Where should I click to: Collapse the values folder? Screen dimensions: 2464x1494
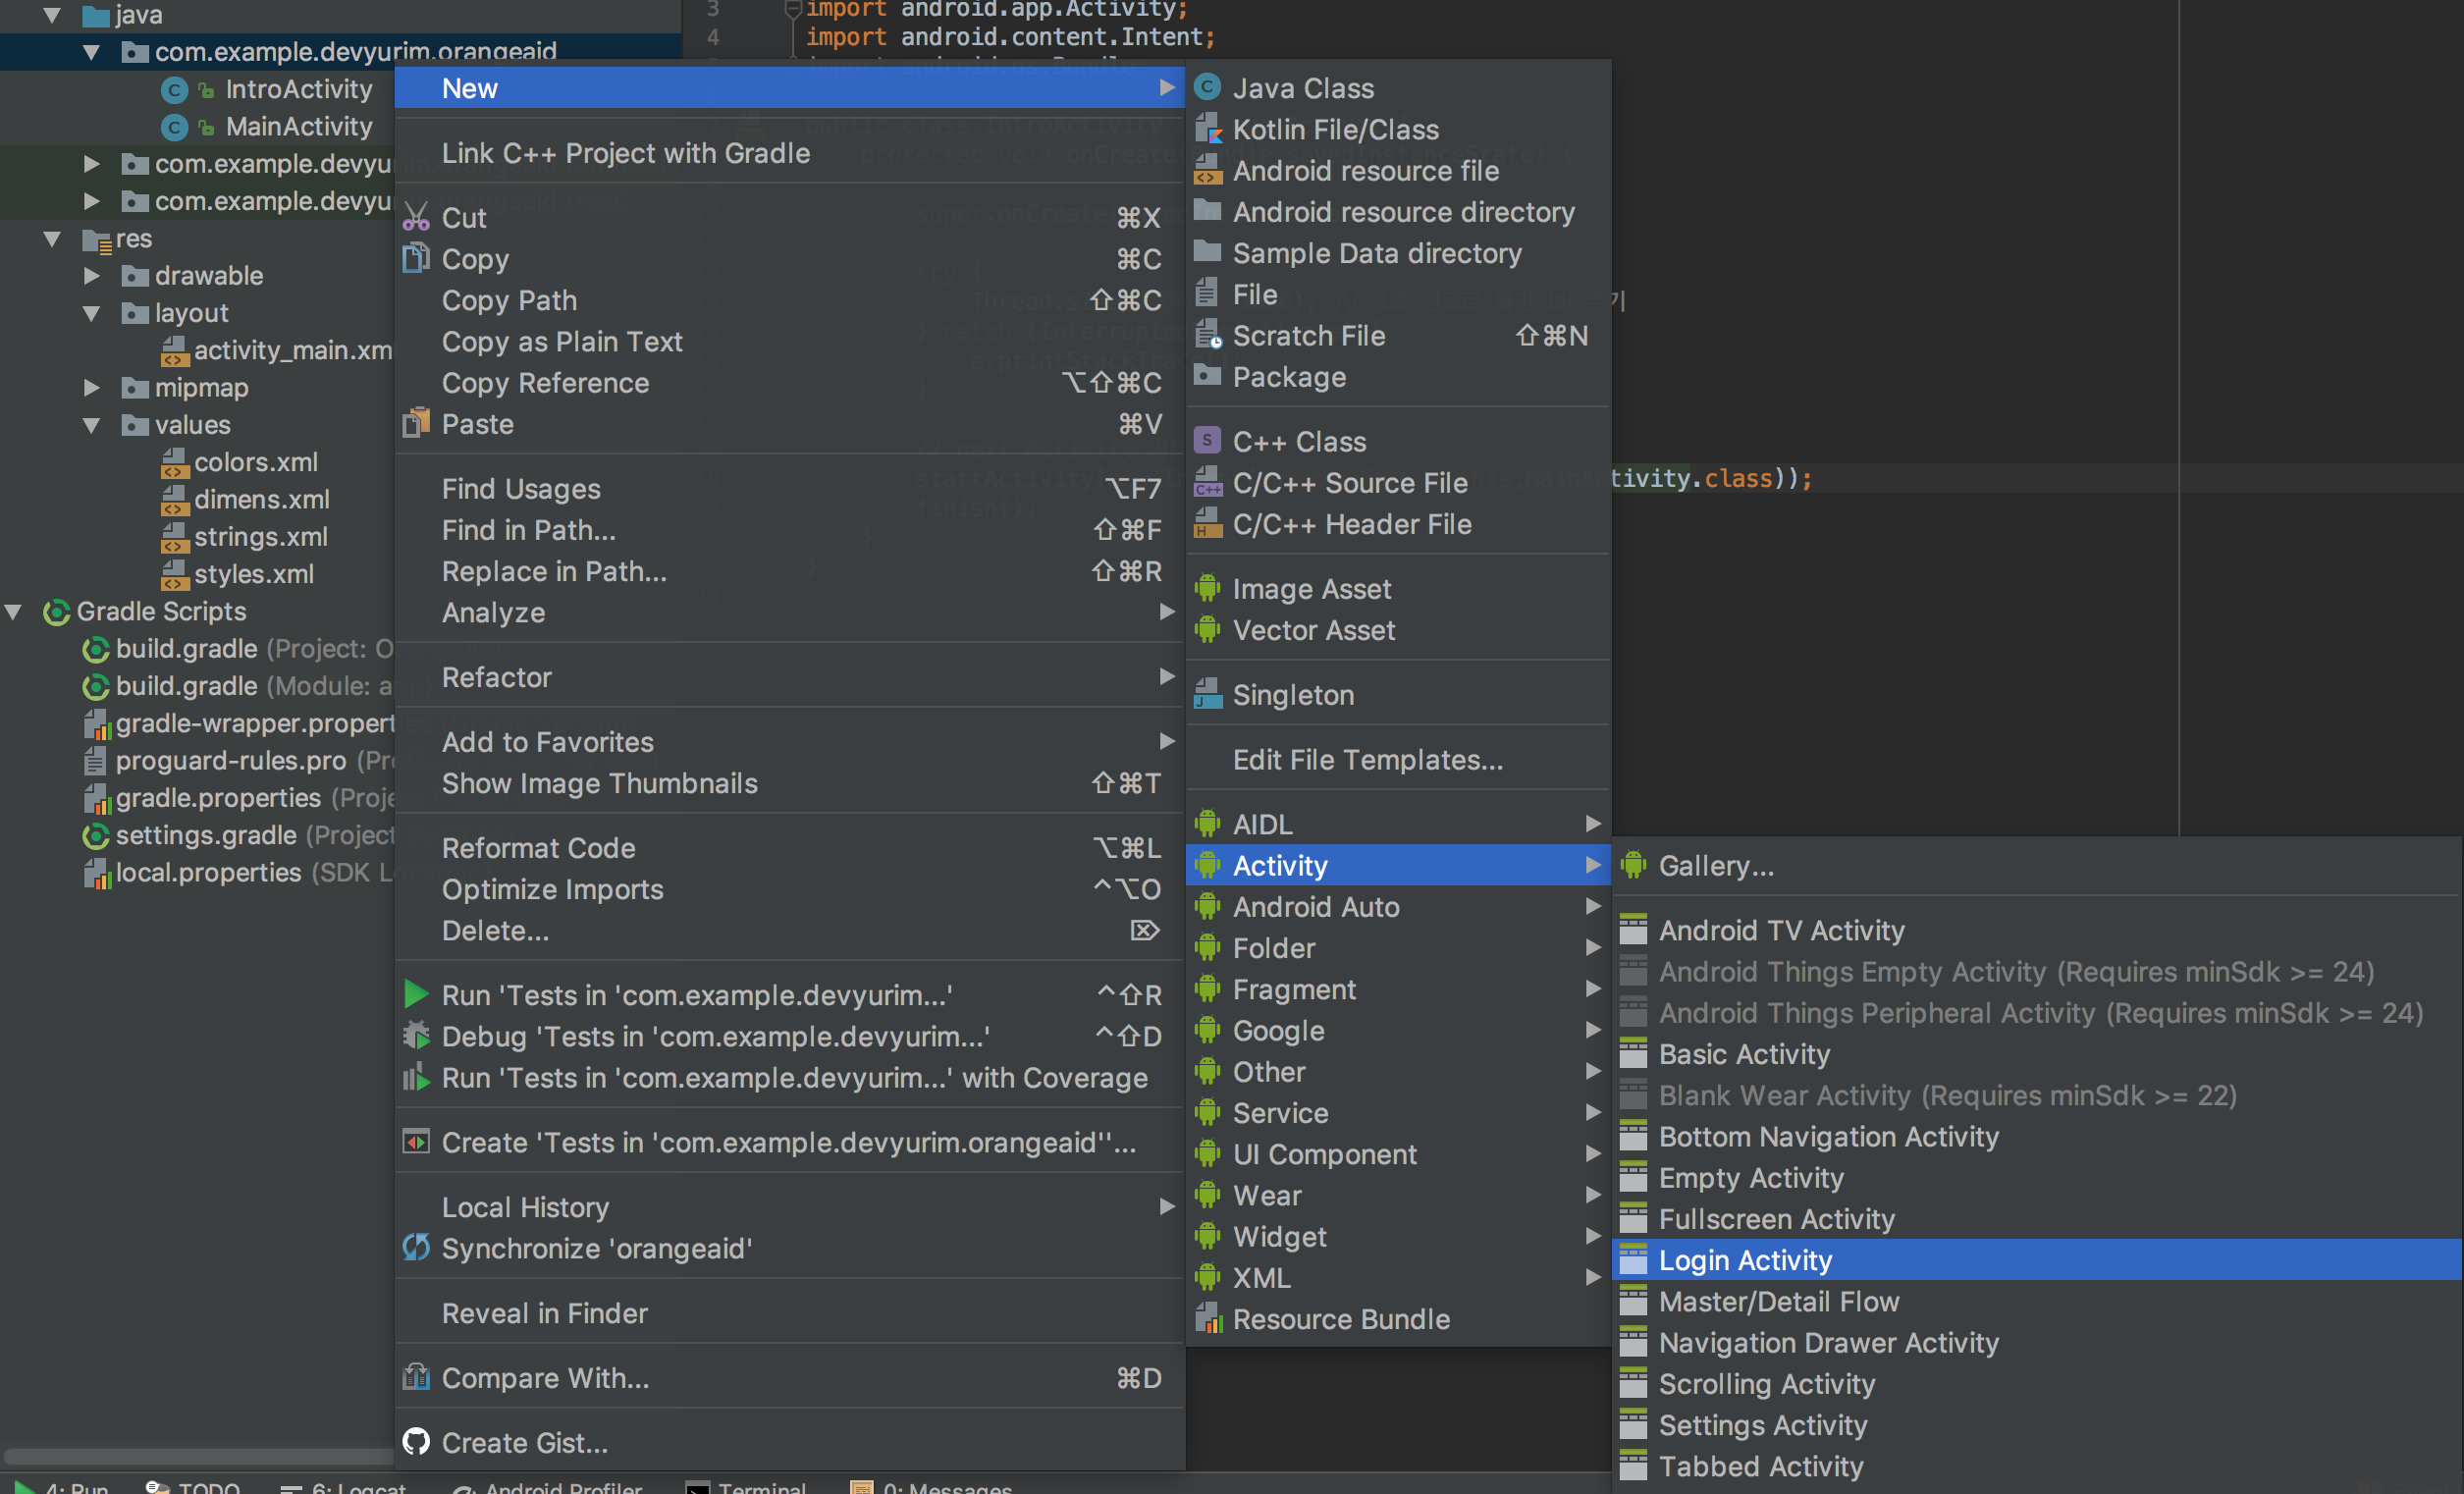click(x=91, y=425)
